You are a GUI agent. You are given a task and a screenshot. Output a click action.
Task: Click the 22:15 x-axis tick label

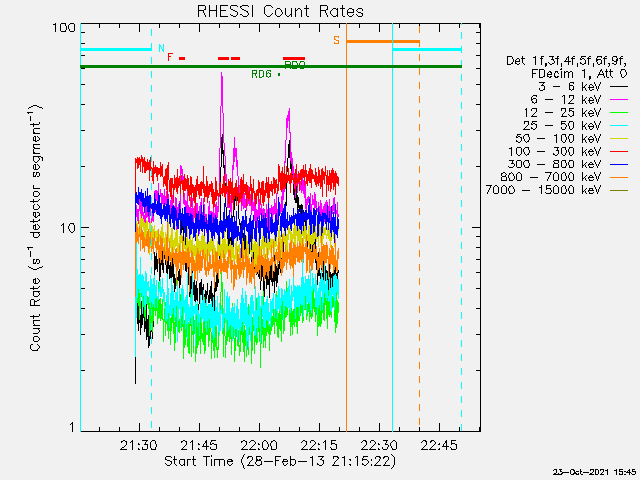[x=319, y=445]
